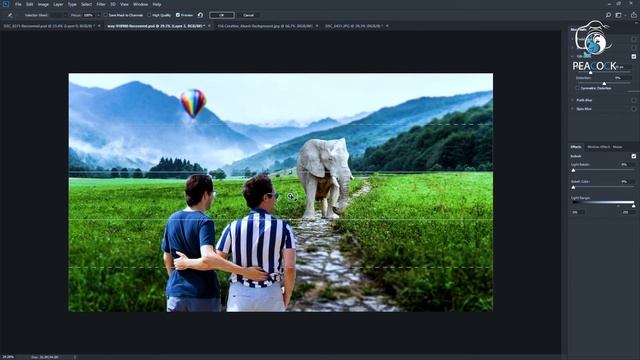This screenshot has height=360, width=640.
Task: Click the zoom percentage in status bar
Action: coord(8,357)
